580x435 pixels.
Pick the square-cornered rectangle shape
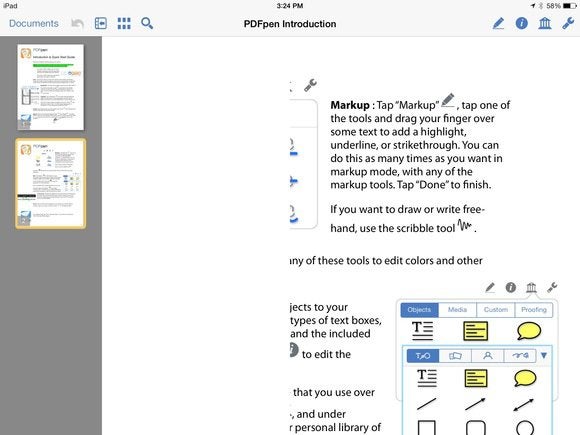426,427
